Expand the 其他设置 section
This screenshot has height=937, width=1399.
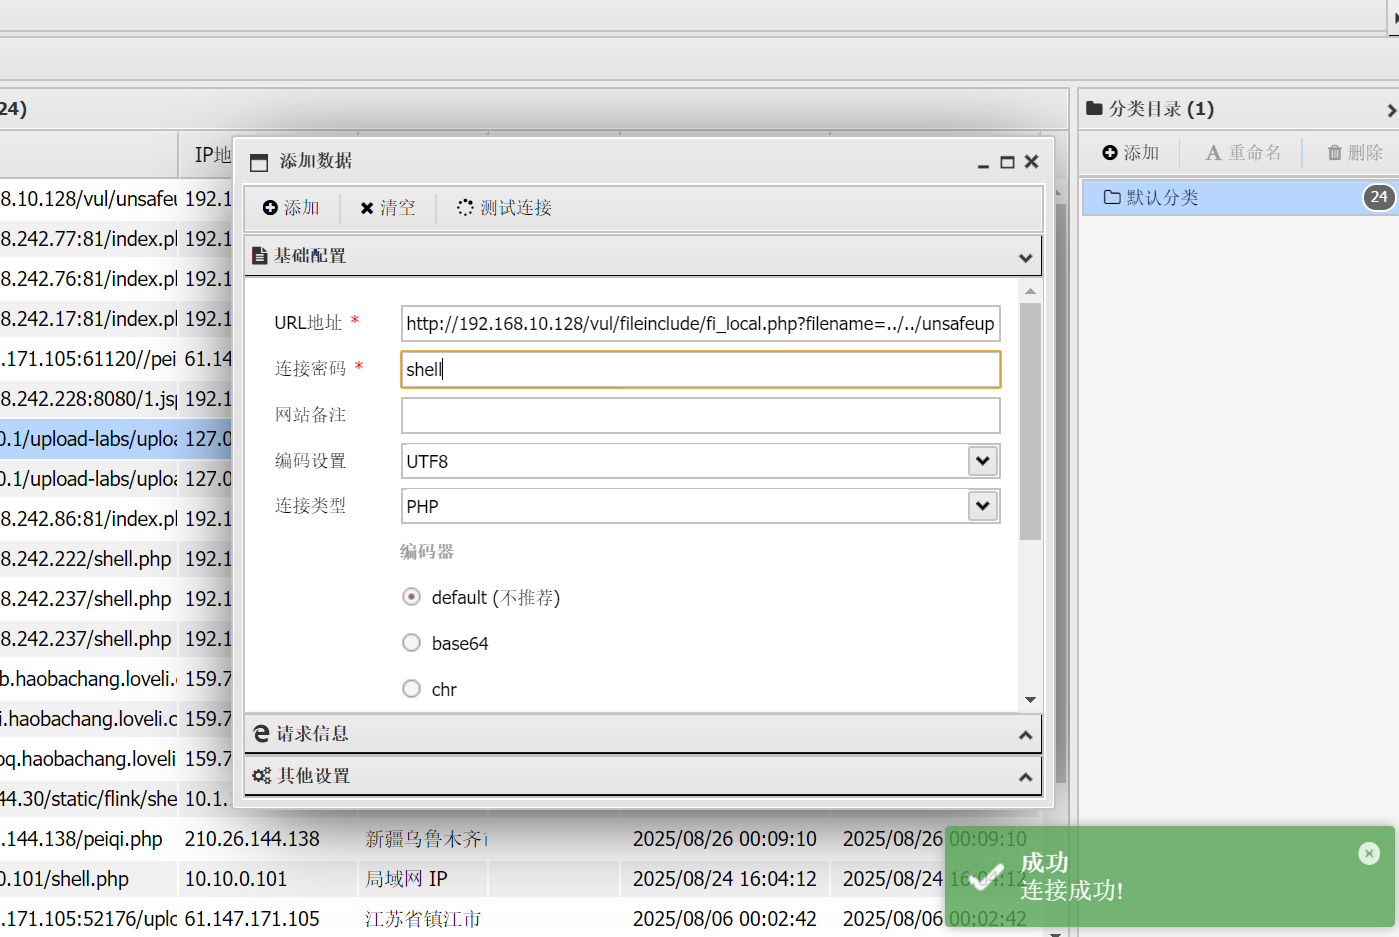[642, 776]
